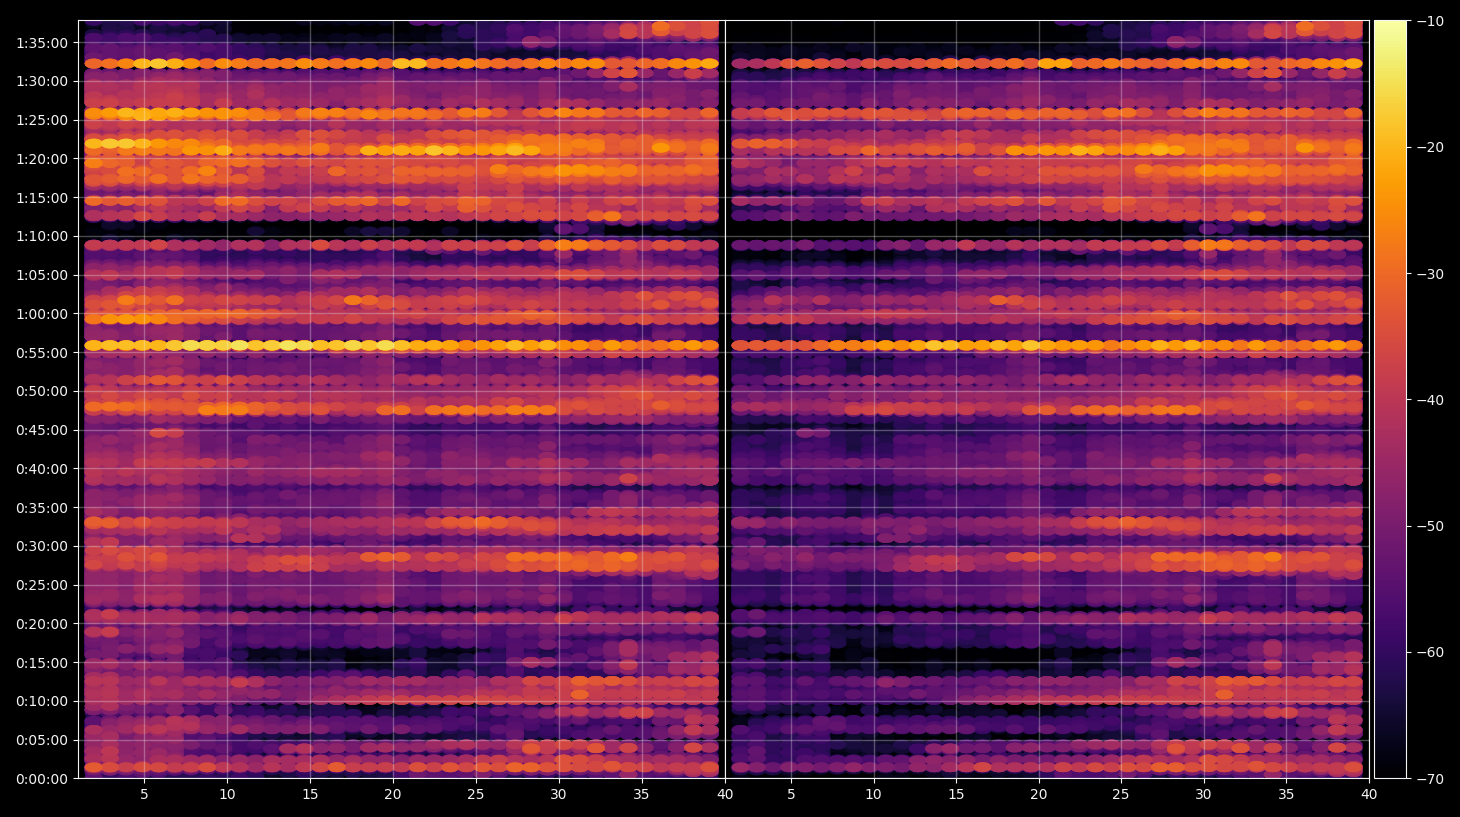Select the −60 colorbar scale label
This screenshot has height=817, width=1460.
click(1431, 652)
